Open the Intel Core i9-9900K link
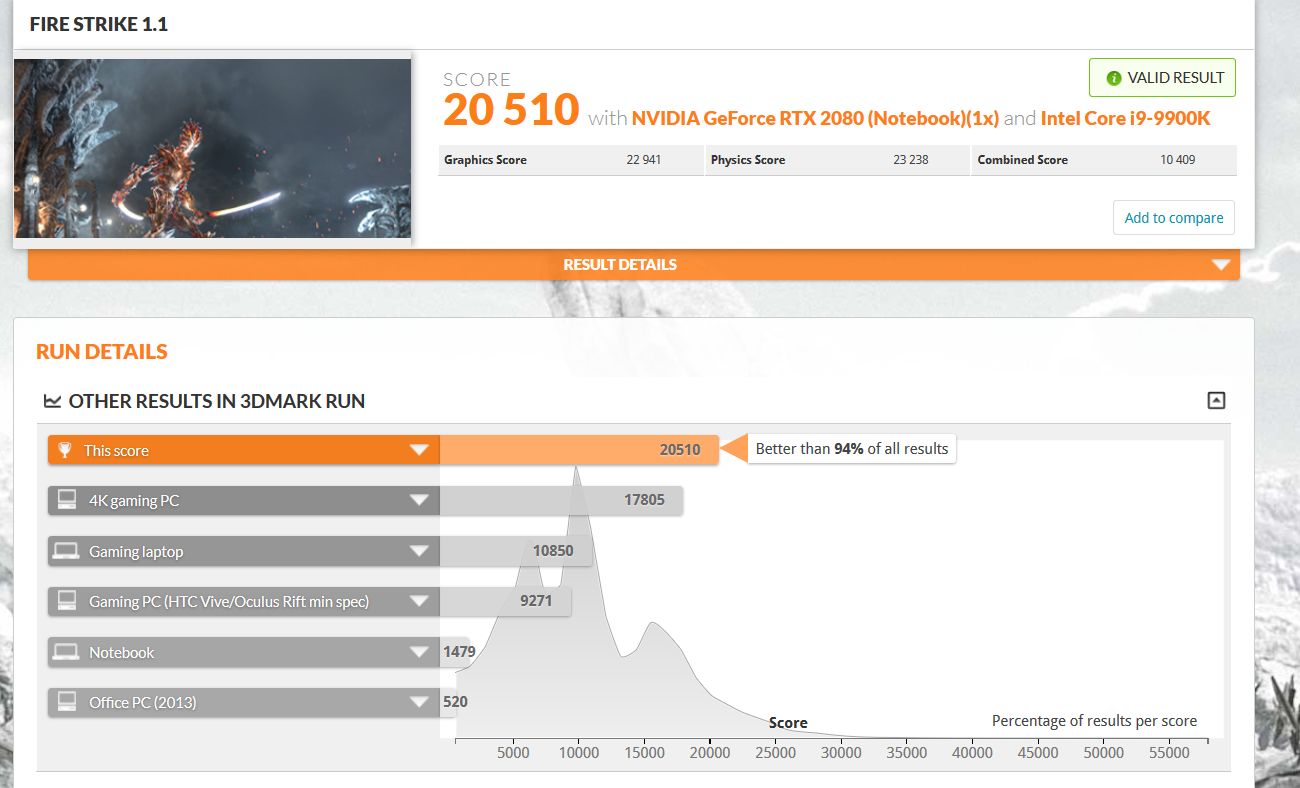Image resolution: width=1300 pixels, height=788 pixels. 1126,118
